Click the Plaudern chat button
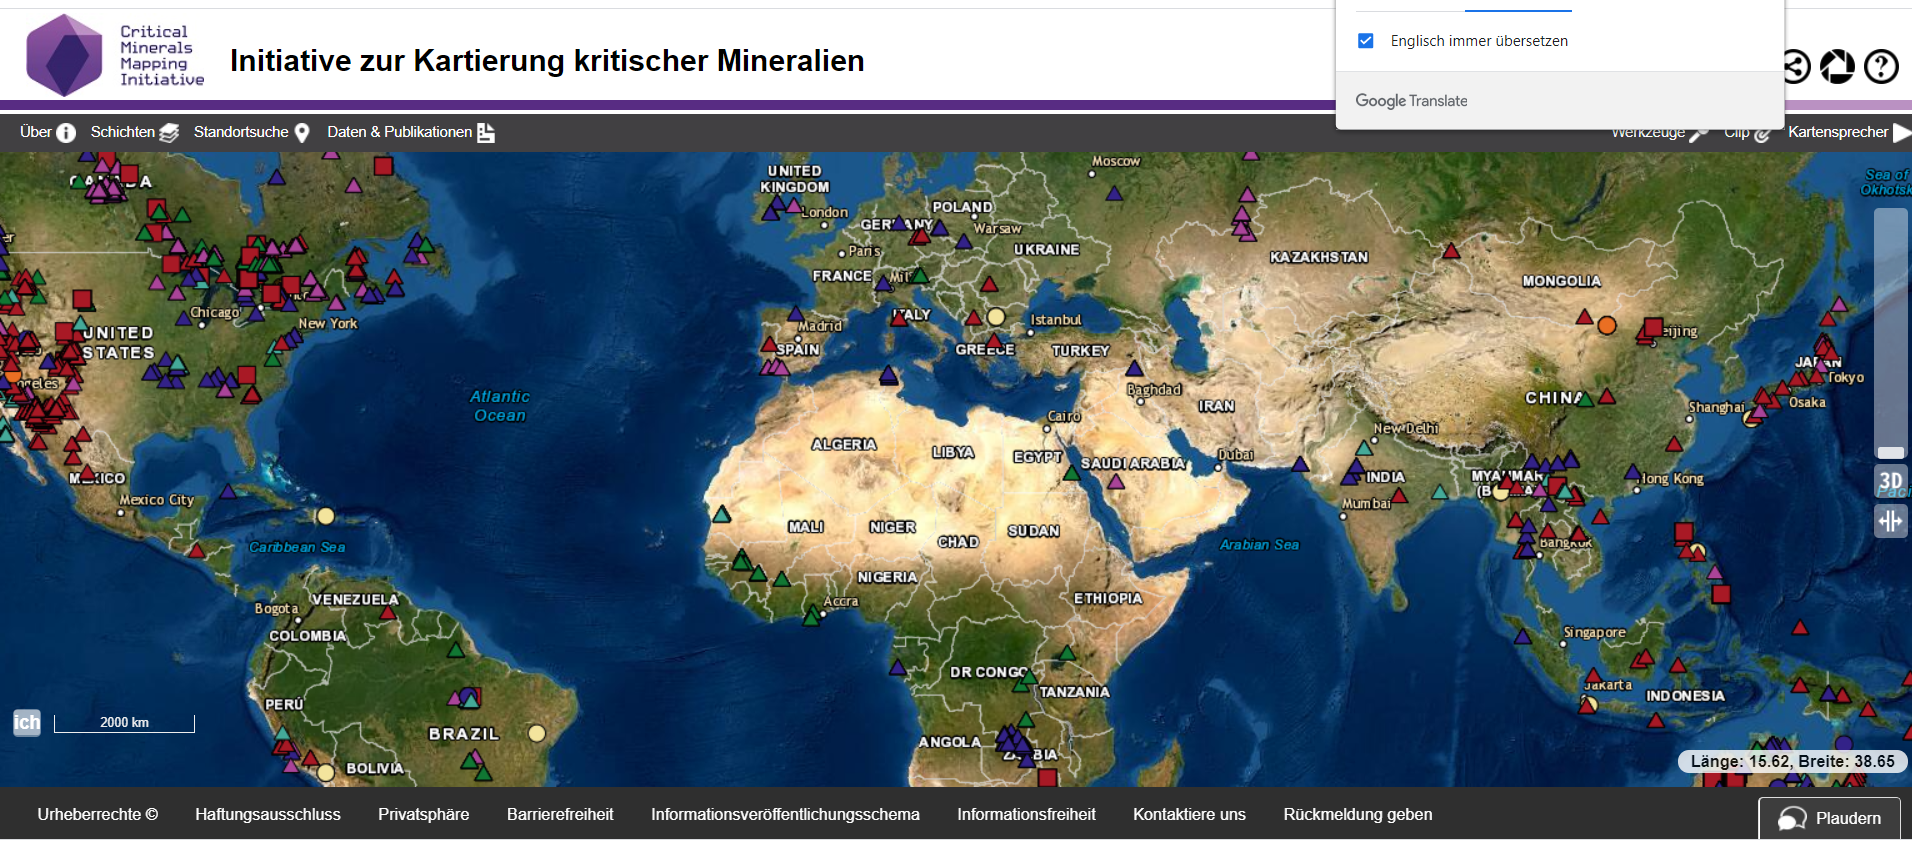 [x=1829, y=818]
